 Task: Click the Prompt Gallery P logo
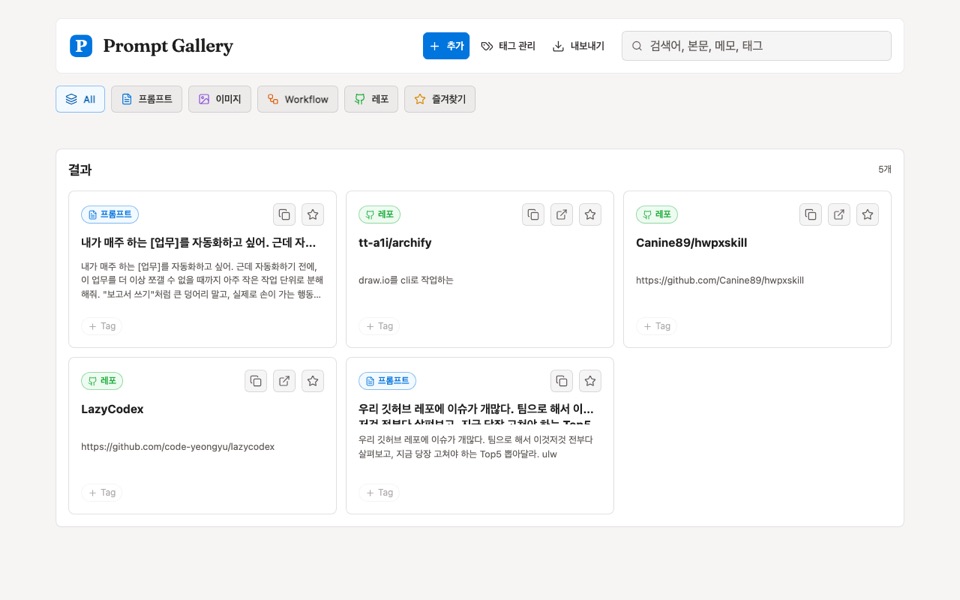coord(81,46)
